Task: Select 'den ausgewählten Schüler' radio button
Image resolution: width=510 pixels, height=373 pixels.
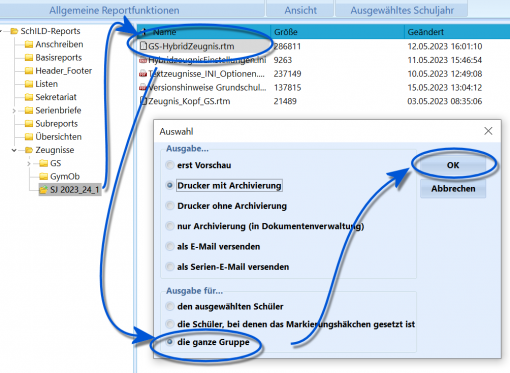Action: 170,306
